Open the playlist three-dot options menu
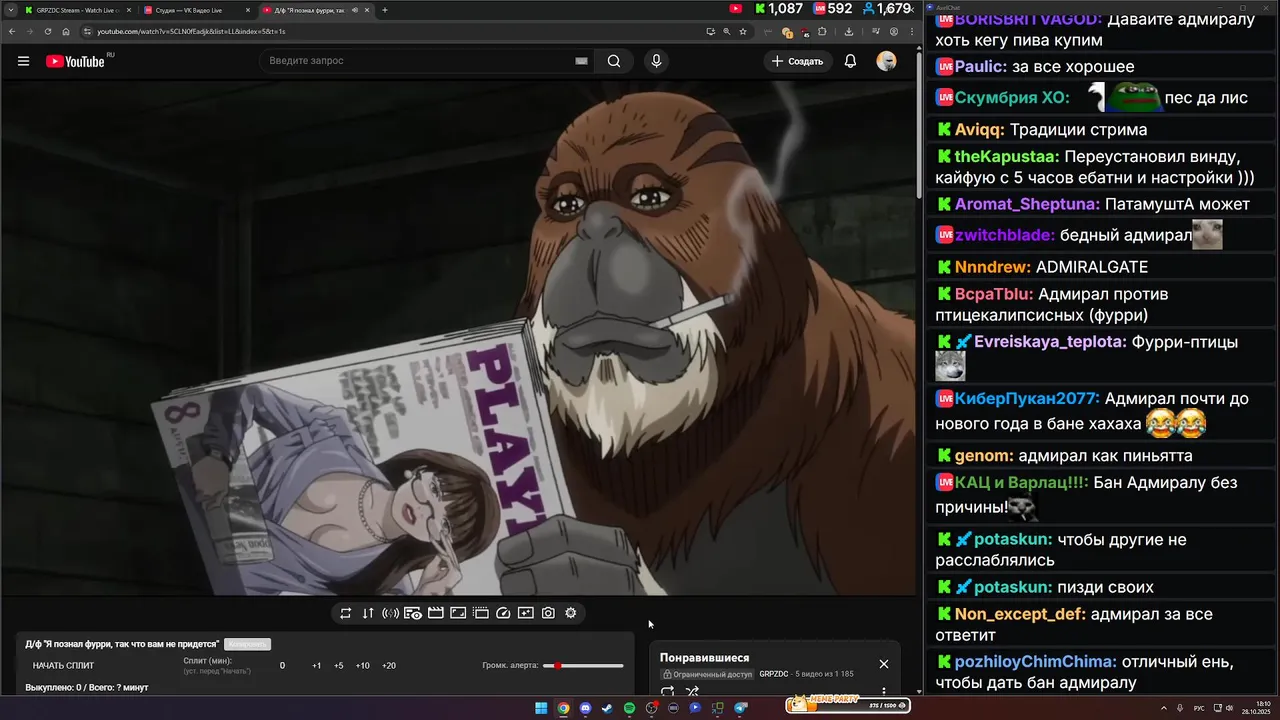This screenshot has height=720, width=1280. [x=883, y=690]
